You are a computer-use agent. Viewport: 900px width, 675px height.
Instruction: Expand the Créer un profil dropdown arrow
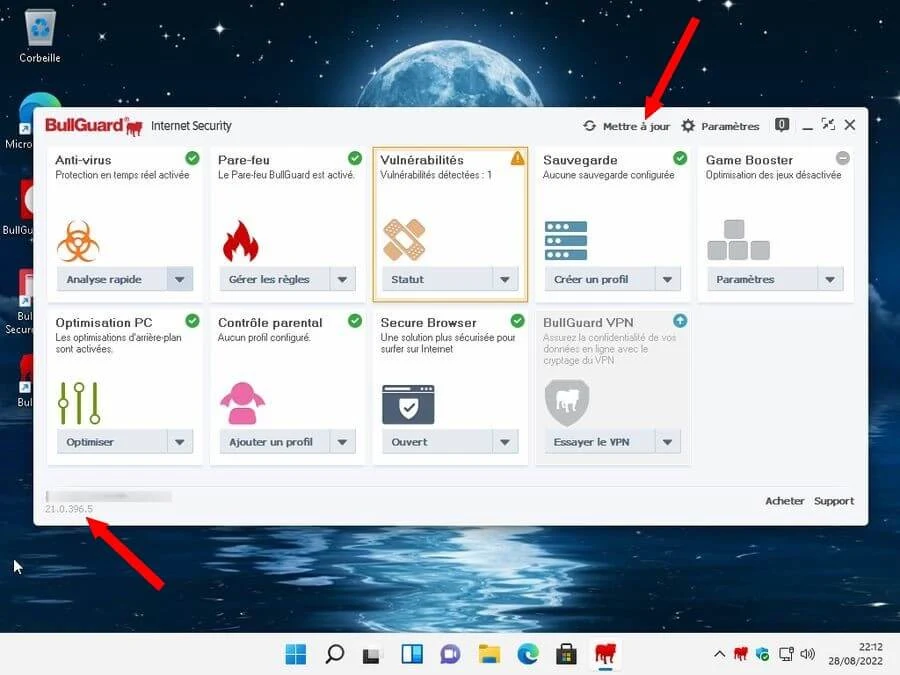(x=668, y=280)
